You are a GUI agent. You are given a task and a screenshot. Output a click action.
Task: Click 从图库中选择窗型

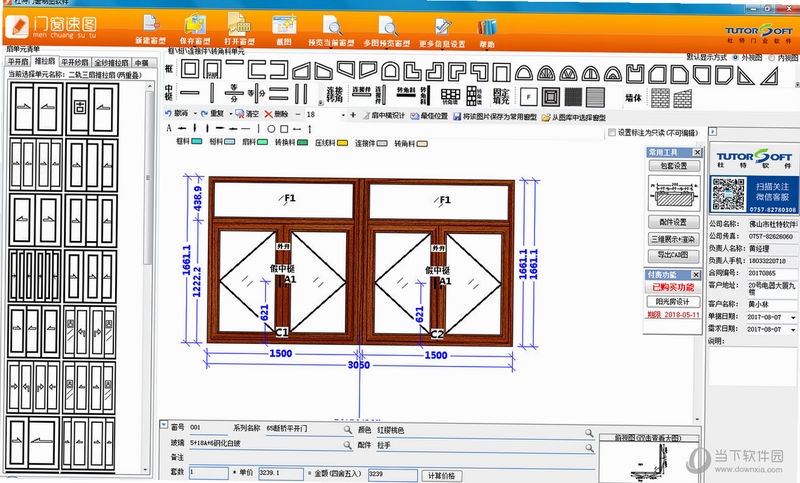(574, 117)
